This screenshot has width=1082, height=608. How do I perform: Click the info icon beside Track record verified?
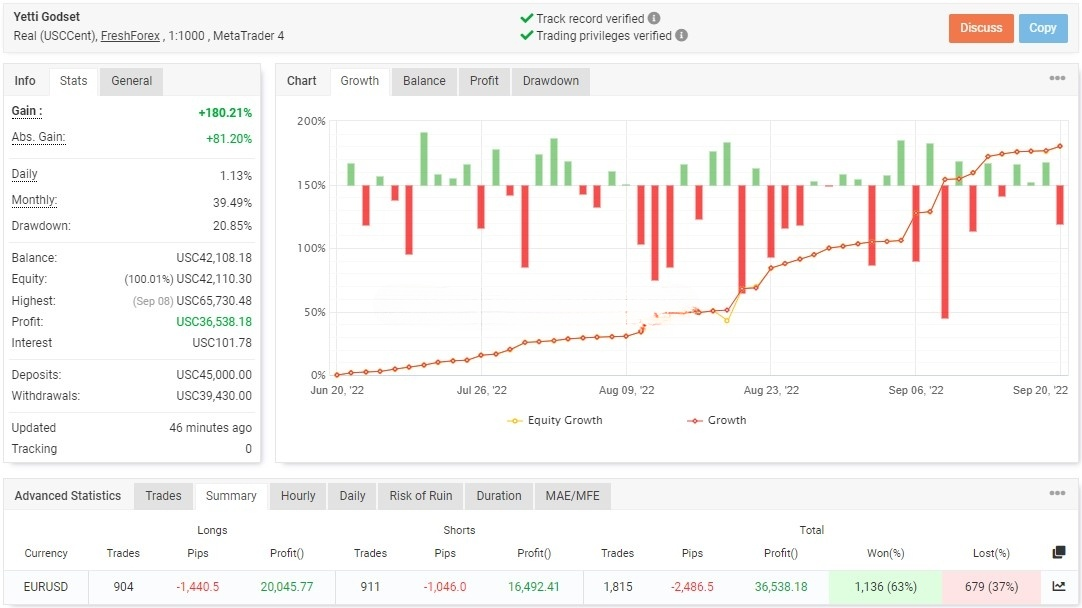654,18
